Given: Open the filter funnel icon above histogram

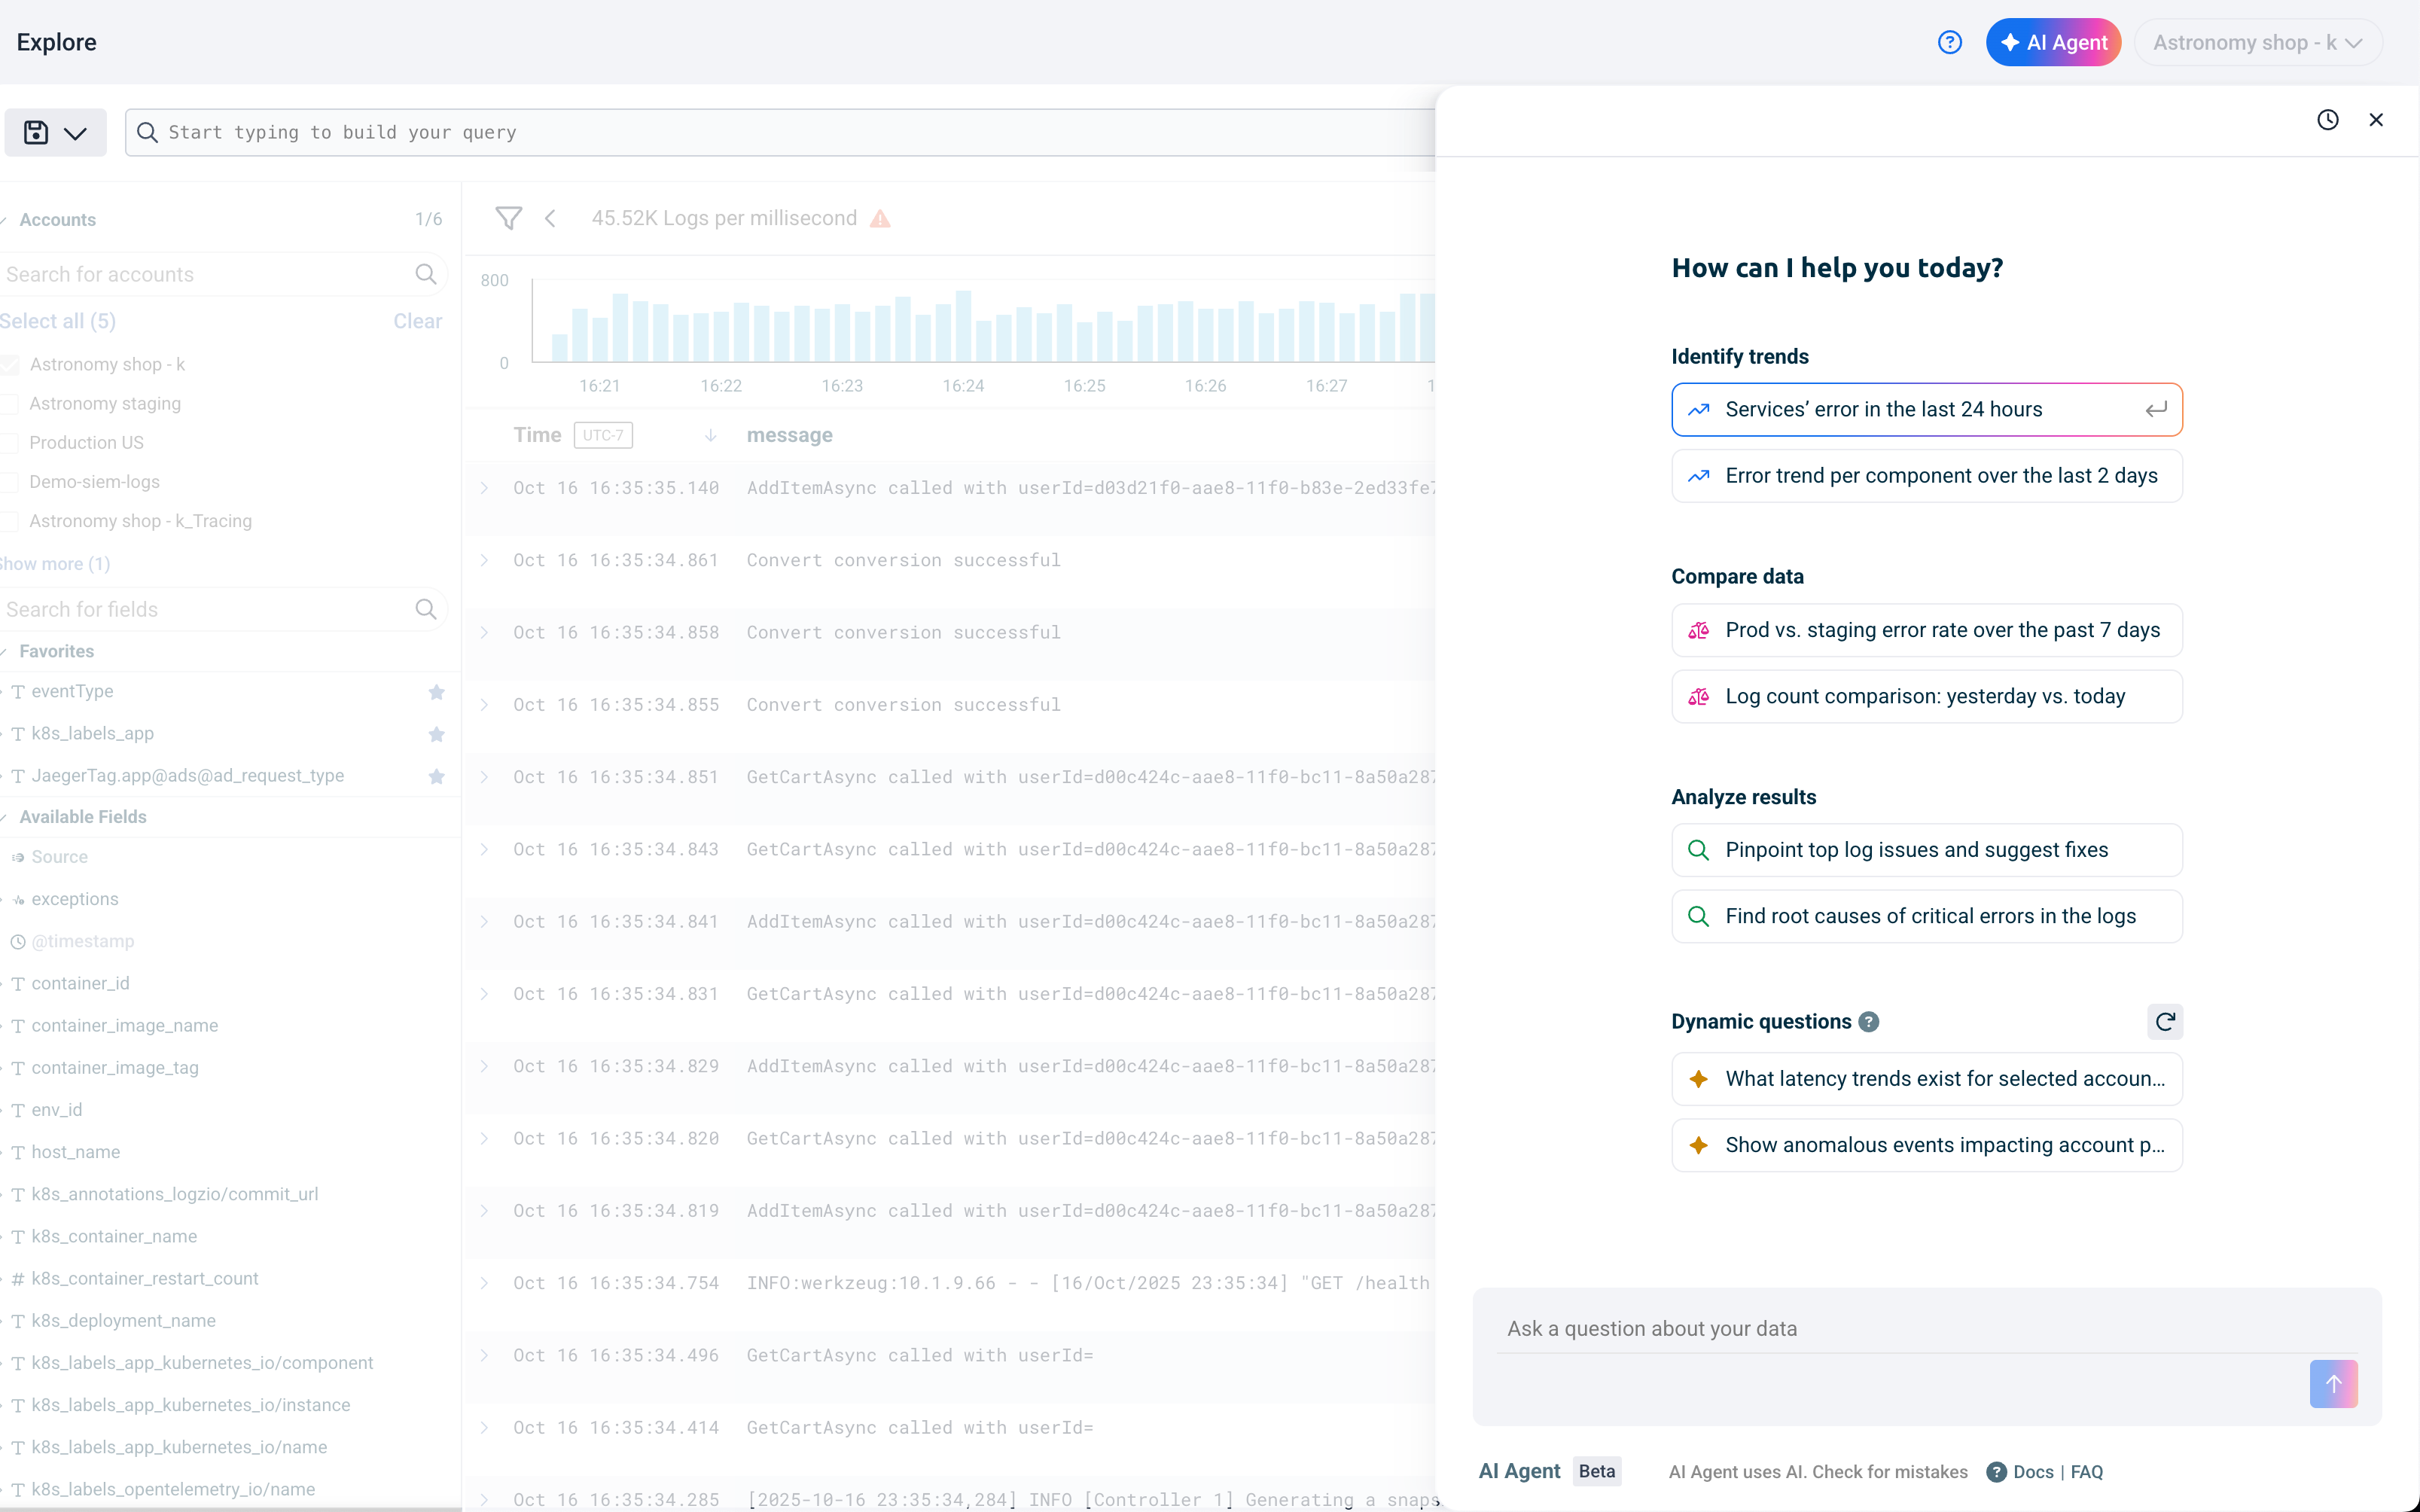Looking at the screenshot, I should [508, 218].
